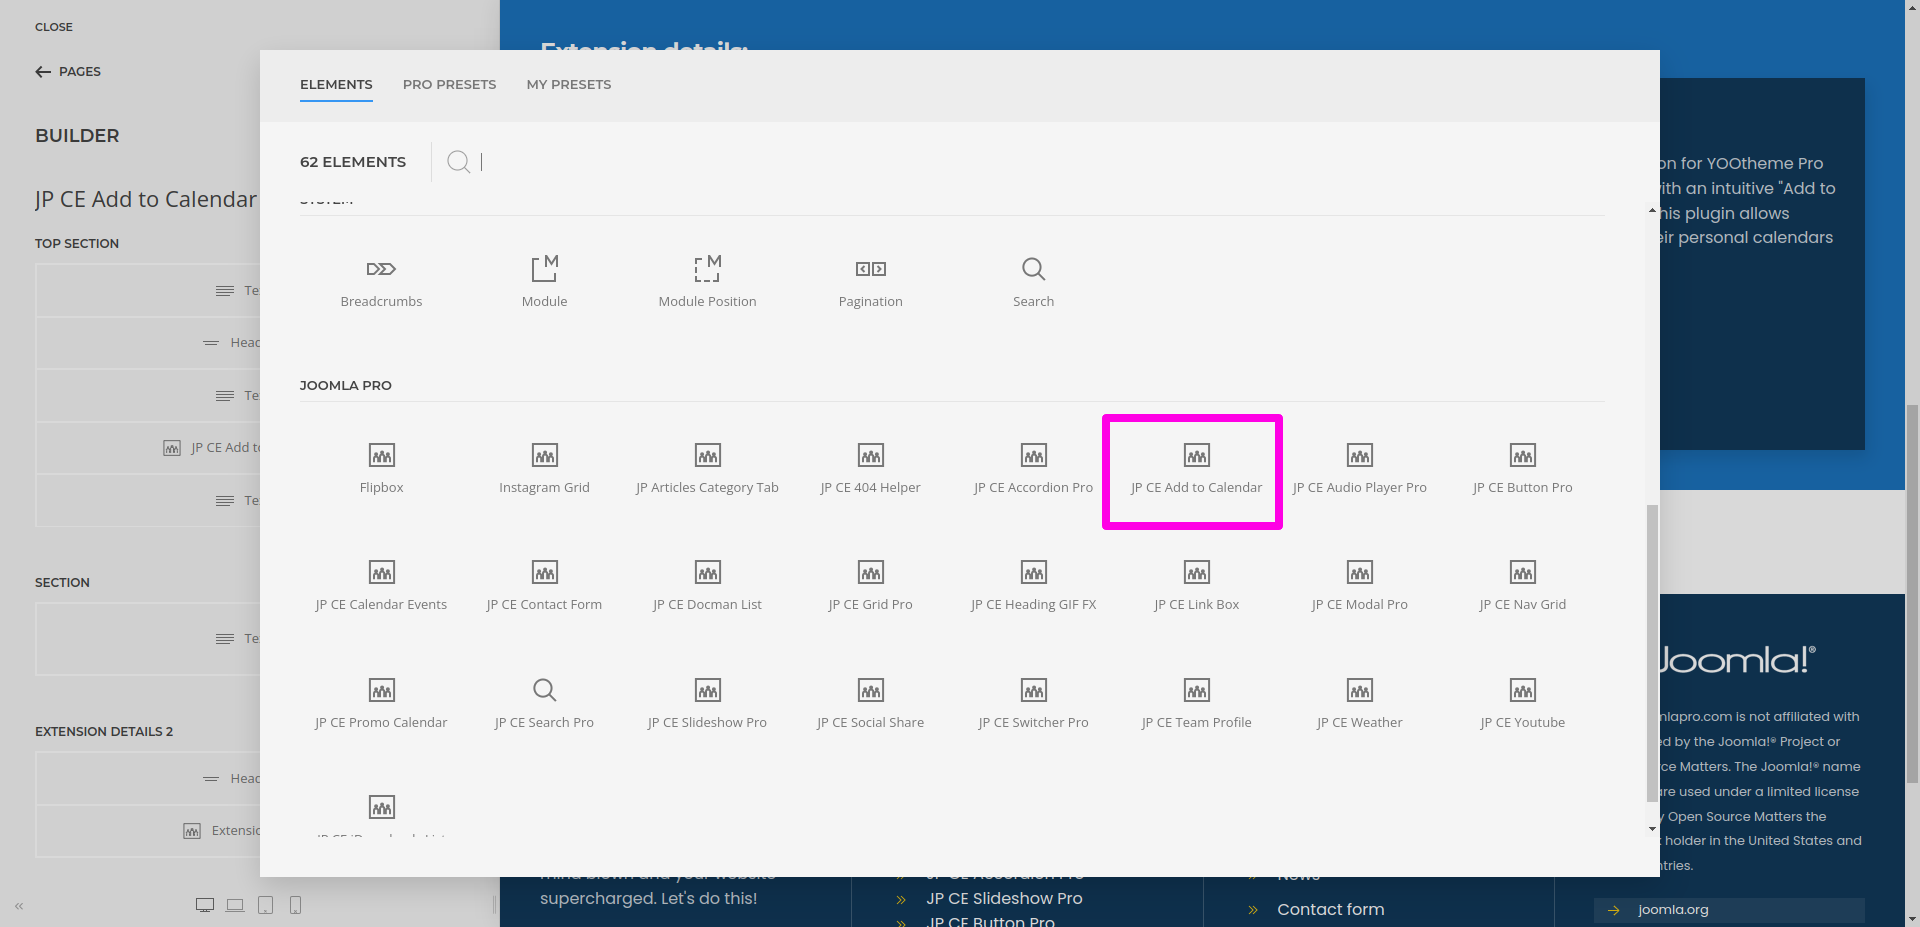Collapse the sidebar with double chevron
Viewport: 1920px width, 927px height.
pos(19,906)
